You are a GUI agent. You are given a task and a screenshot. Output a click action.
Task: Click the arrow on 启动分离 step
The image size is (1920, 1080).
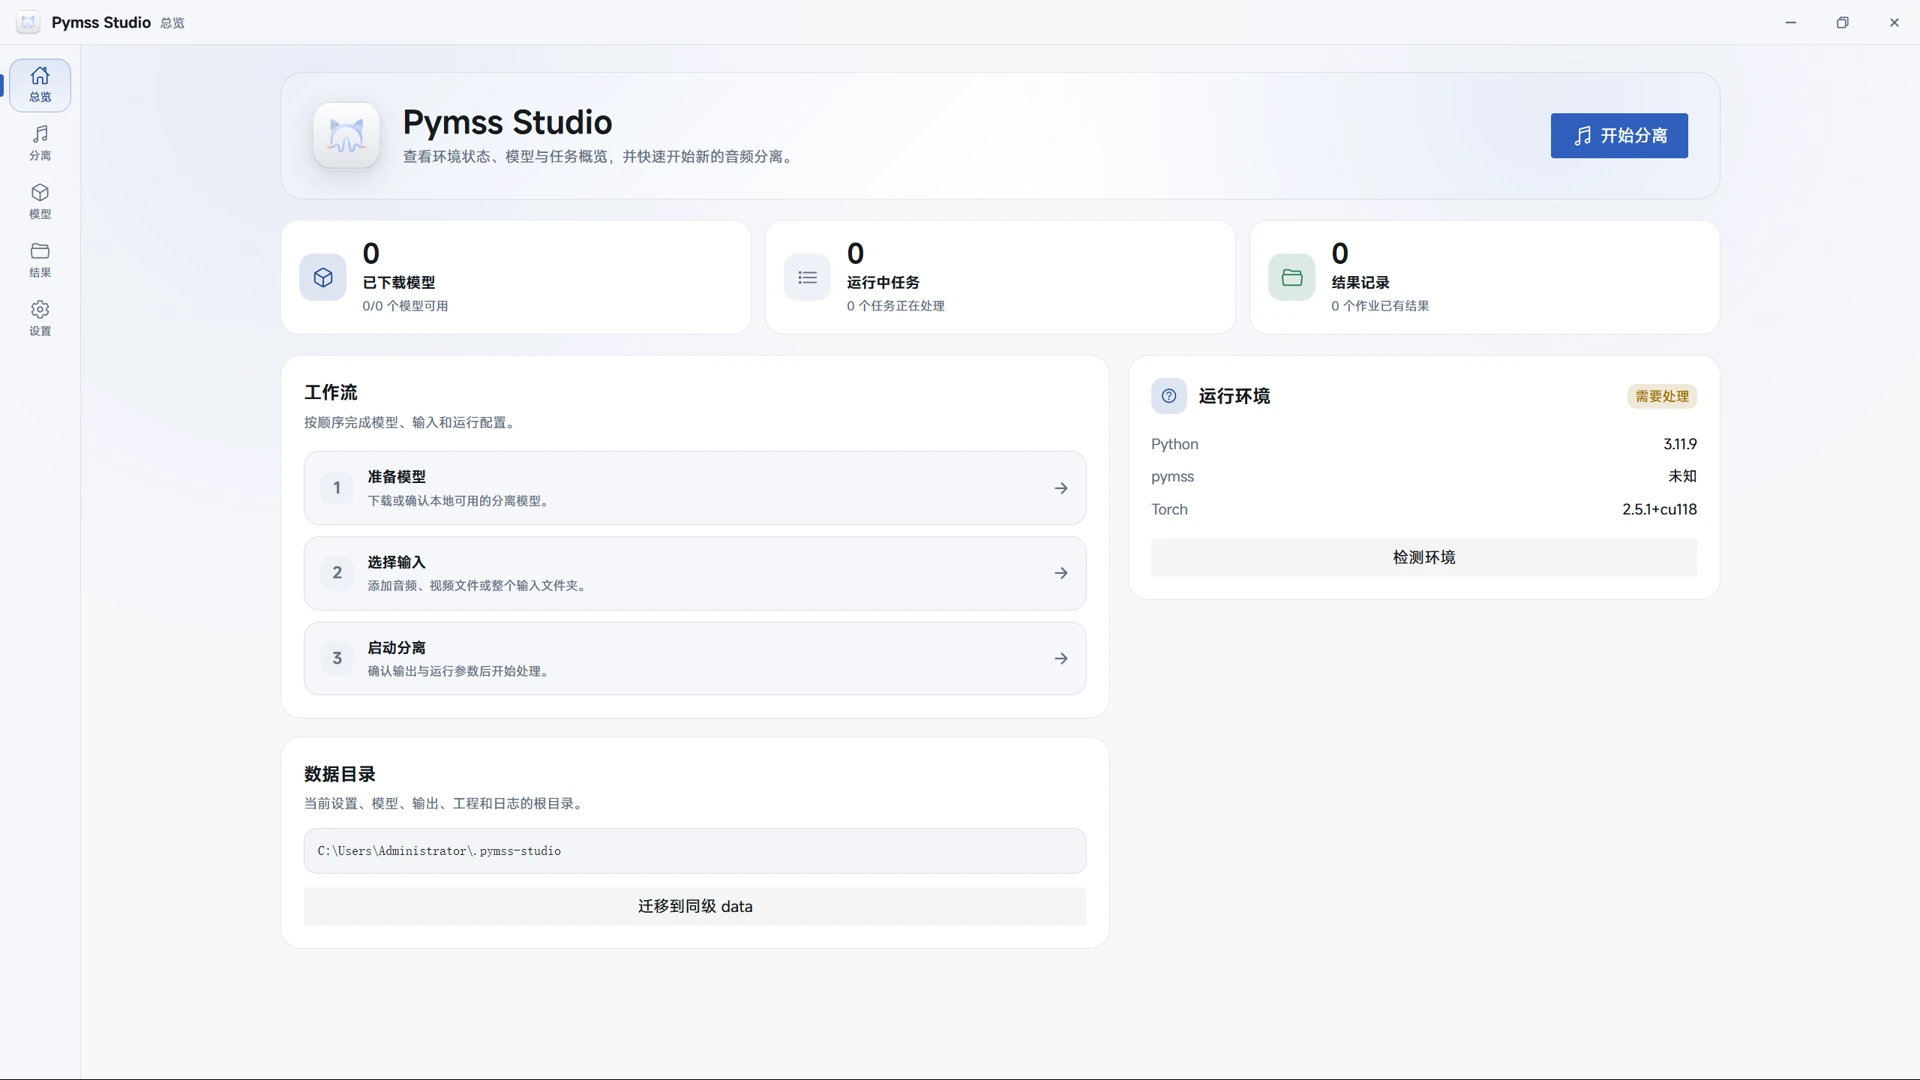click(x=1061, y=658)
